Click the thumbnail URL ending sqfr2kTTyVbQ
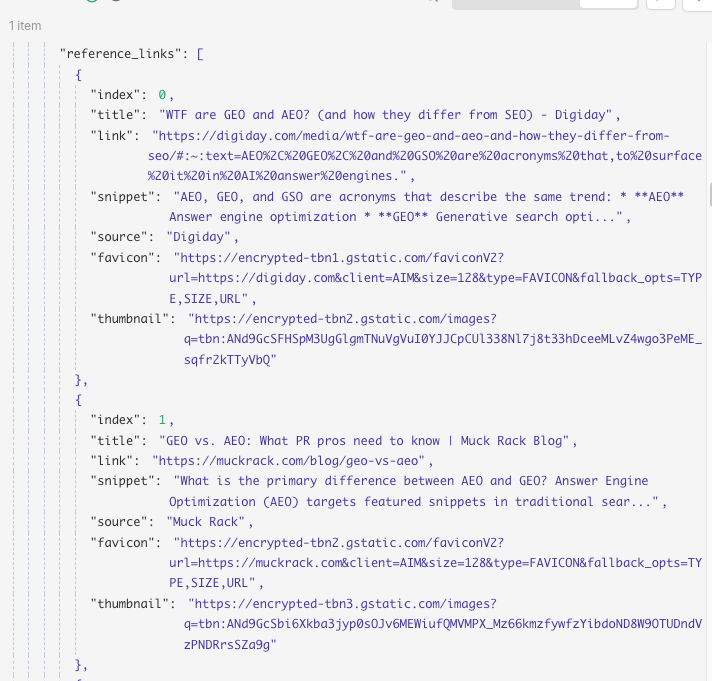The image size is (712, 681). click(443, 339)
